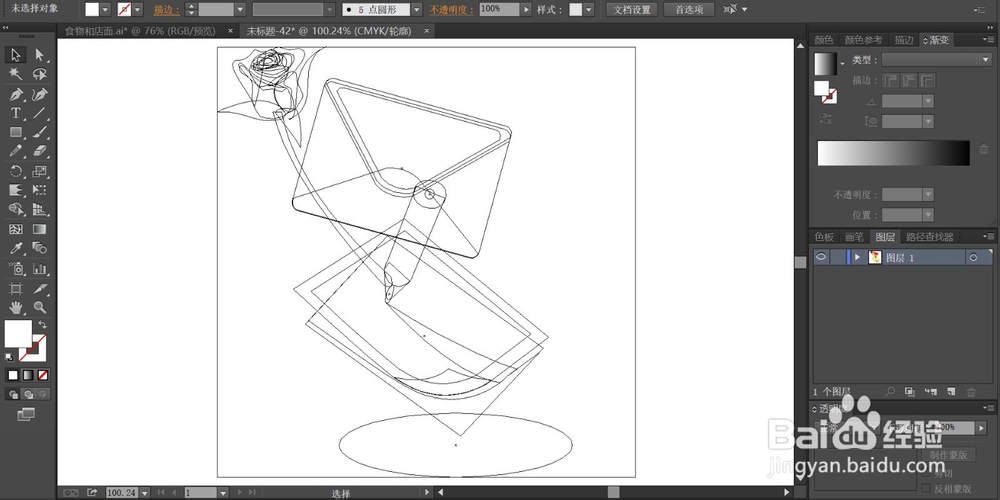Pick the Paintbrush tool
1000x500 pixels.
(x=40, y=133)
